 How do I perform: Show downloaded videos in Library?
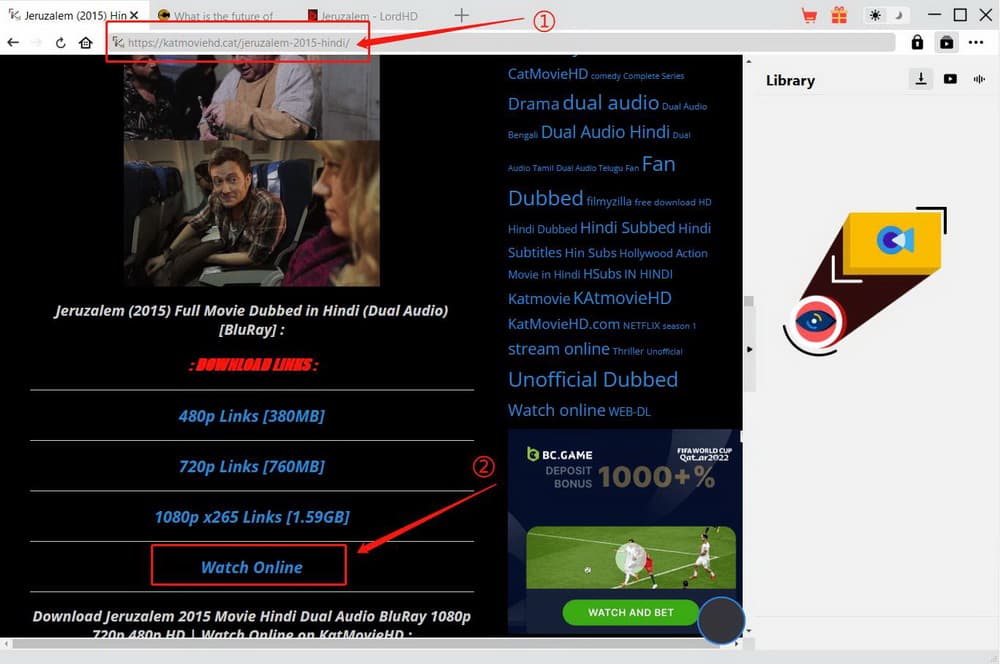pos(950,79)
